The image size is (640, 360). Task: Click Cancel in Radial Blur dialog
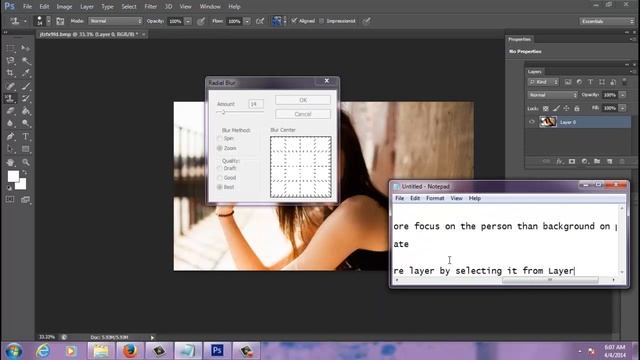303,114
